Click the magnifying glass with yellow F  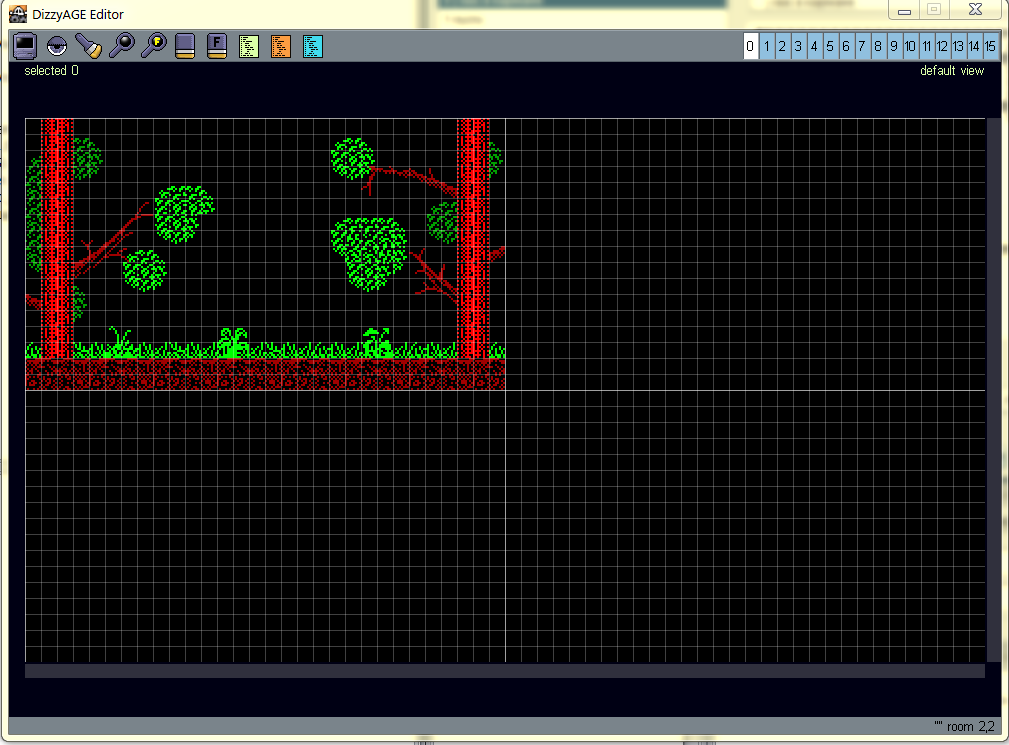tap(153, 46)
